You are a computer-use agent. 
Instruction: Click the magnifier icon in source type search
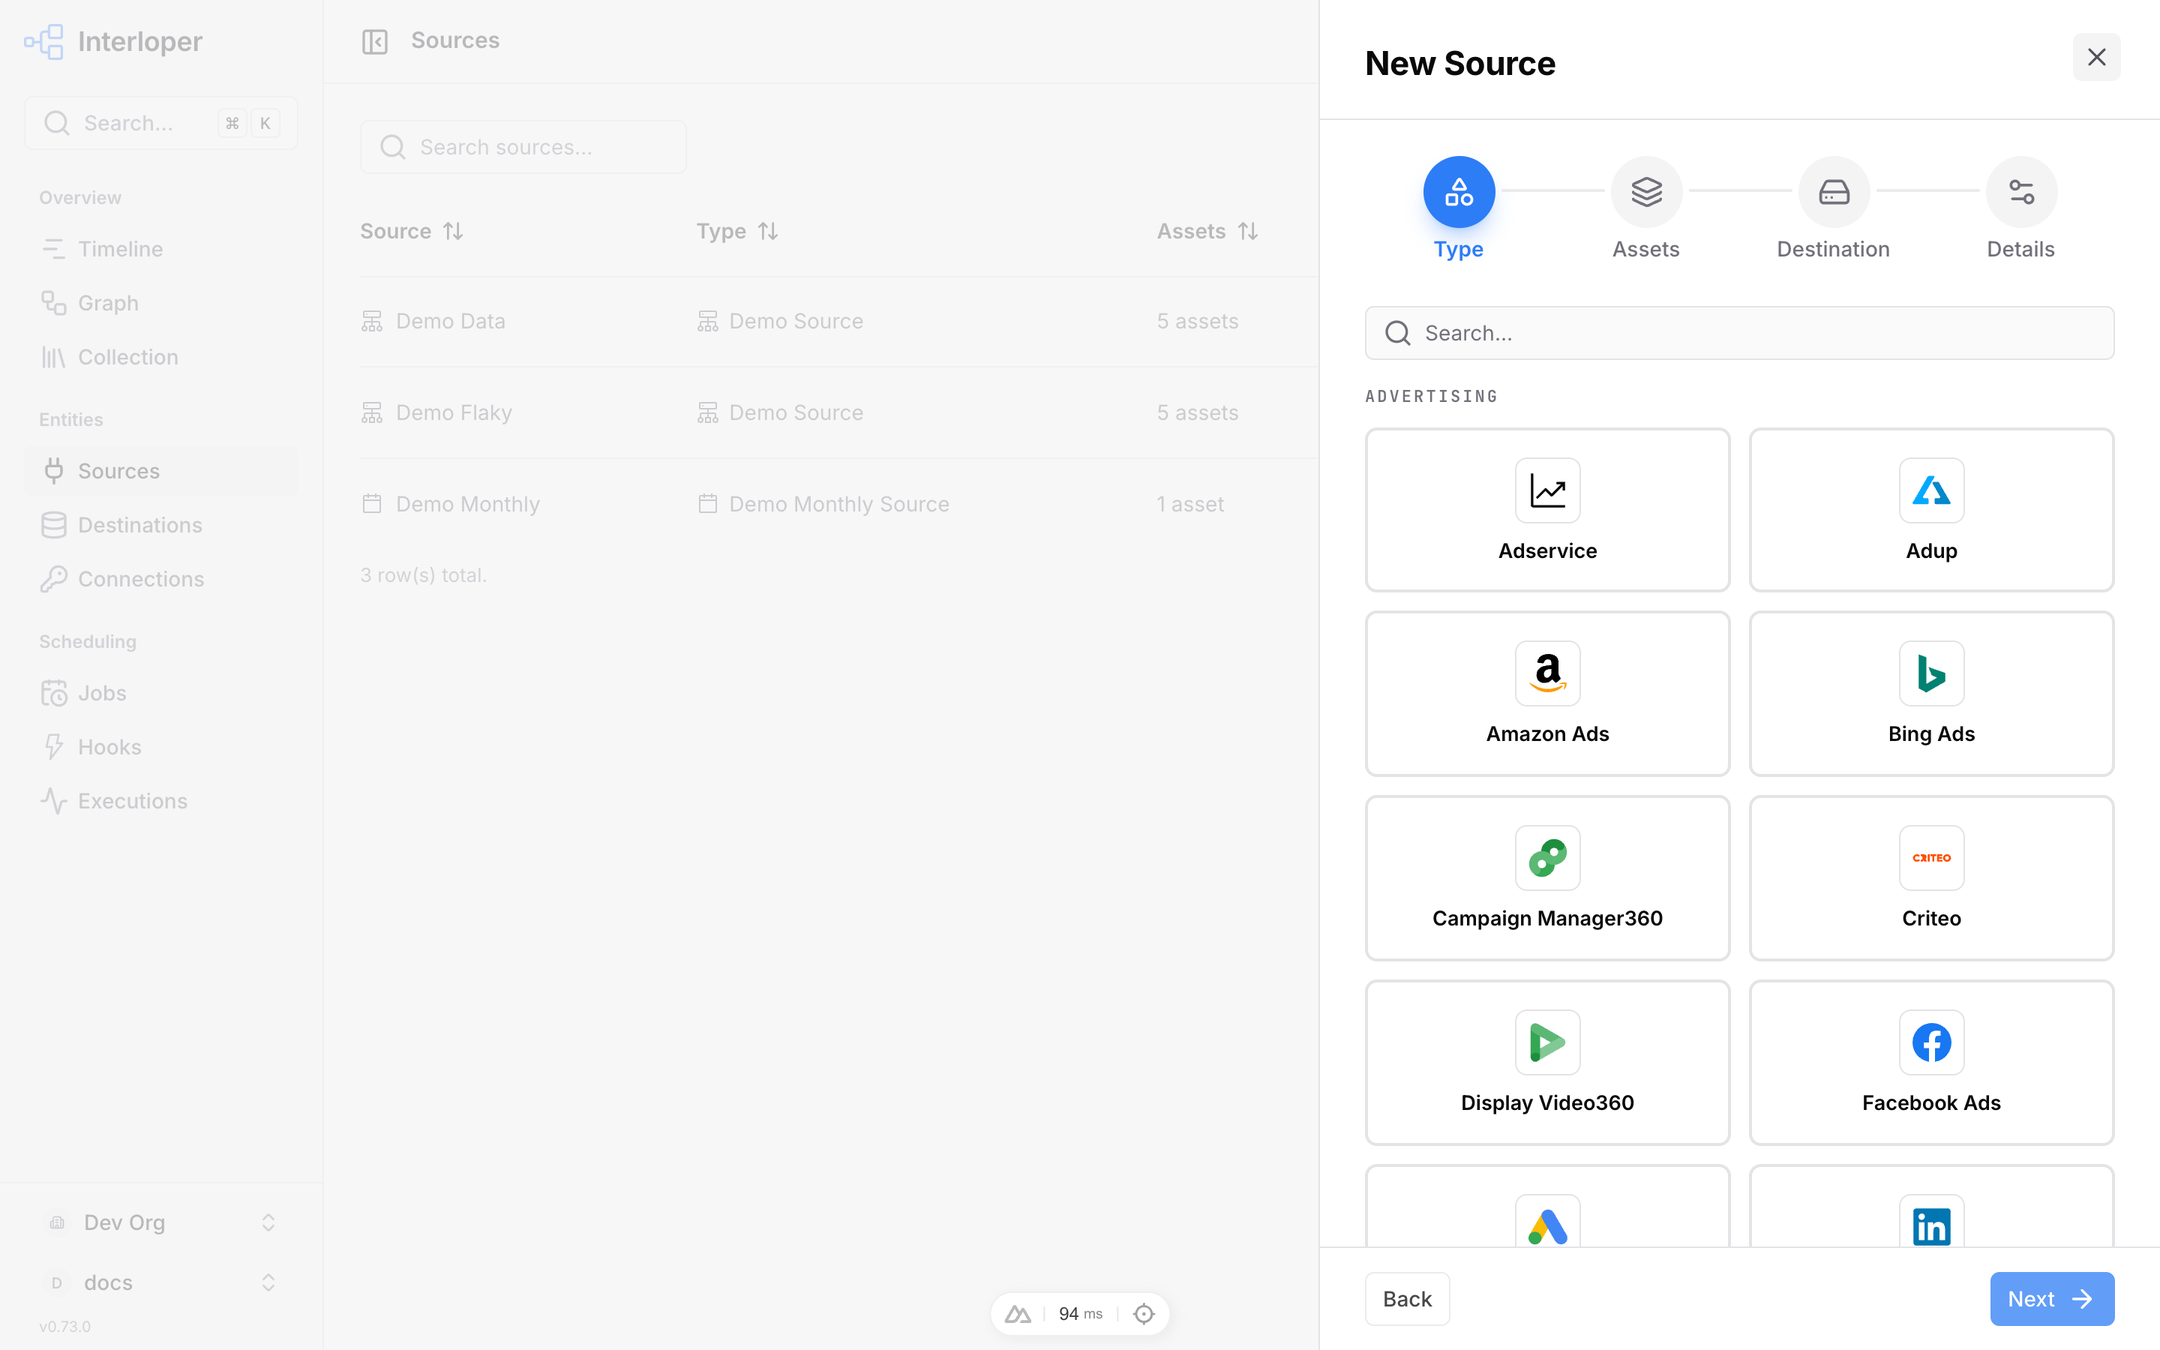click(1398, 333)
